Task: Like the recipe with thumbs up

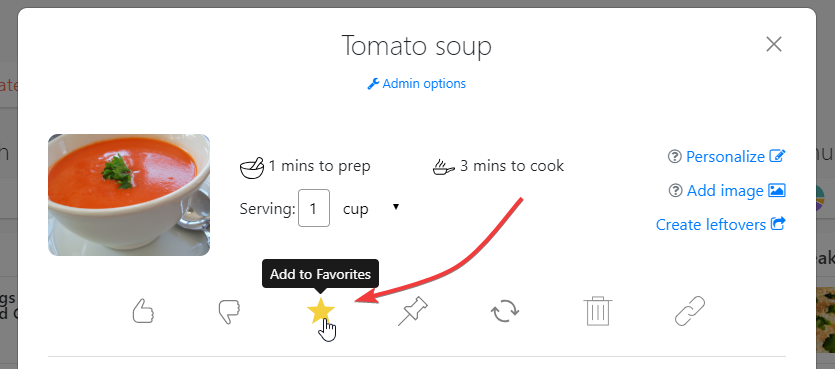Action: (x=143, y=311)
